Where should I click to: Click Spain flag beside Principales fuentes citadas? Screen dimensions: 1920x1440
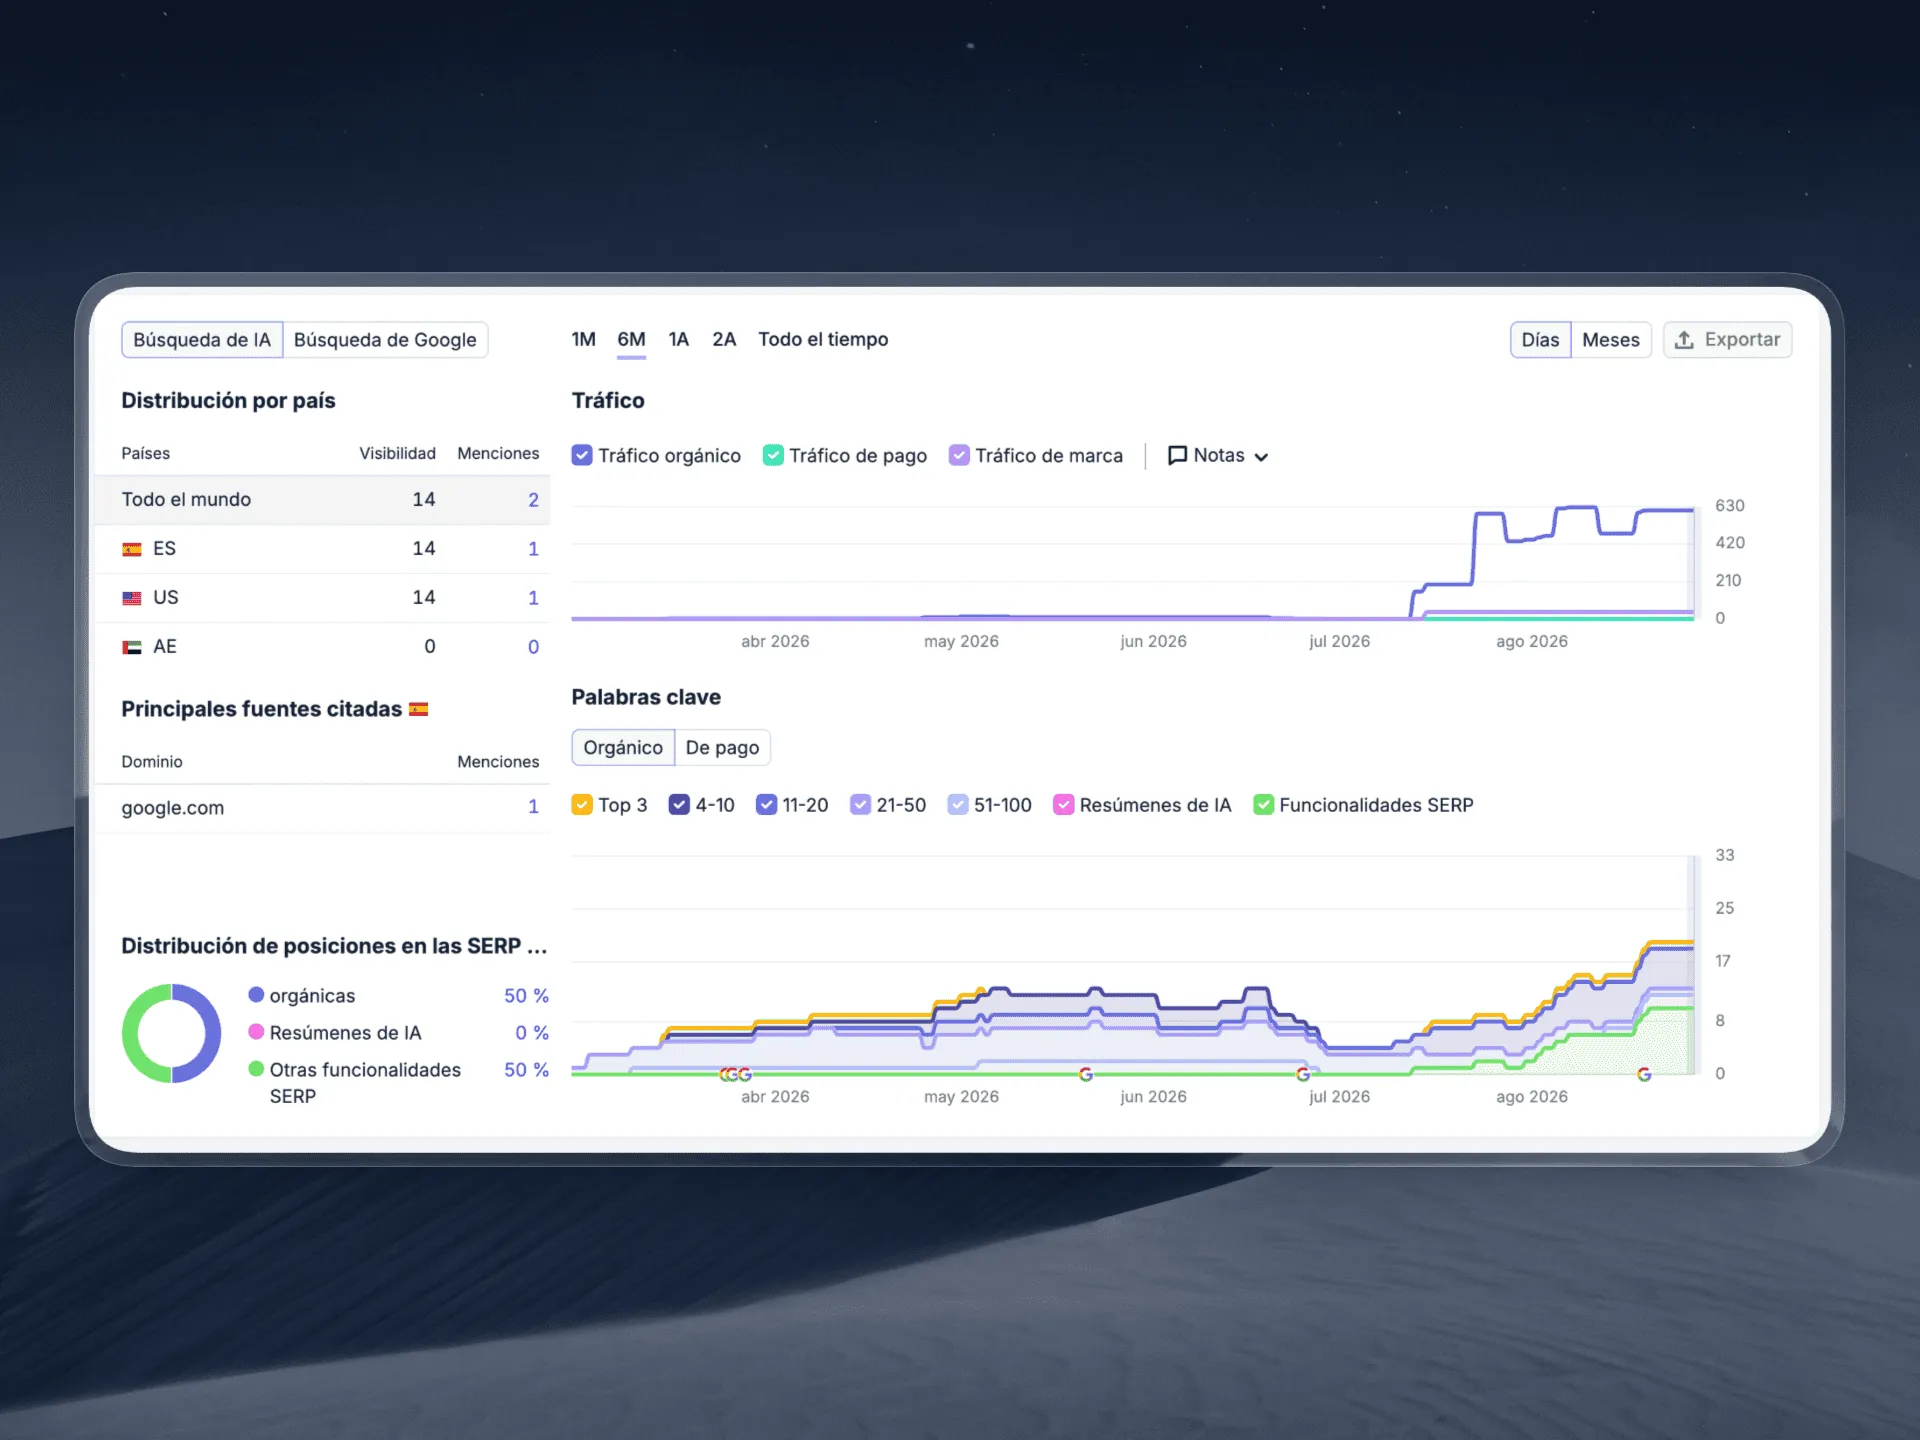click(419, 710)
